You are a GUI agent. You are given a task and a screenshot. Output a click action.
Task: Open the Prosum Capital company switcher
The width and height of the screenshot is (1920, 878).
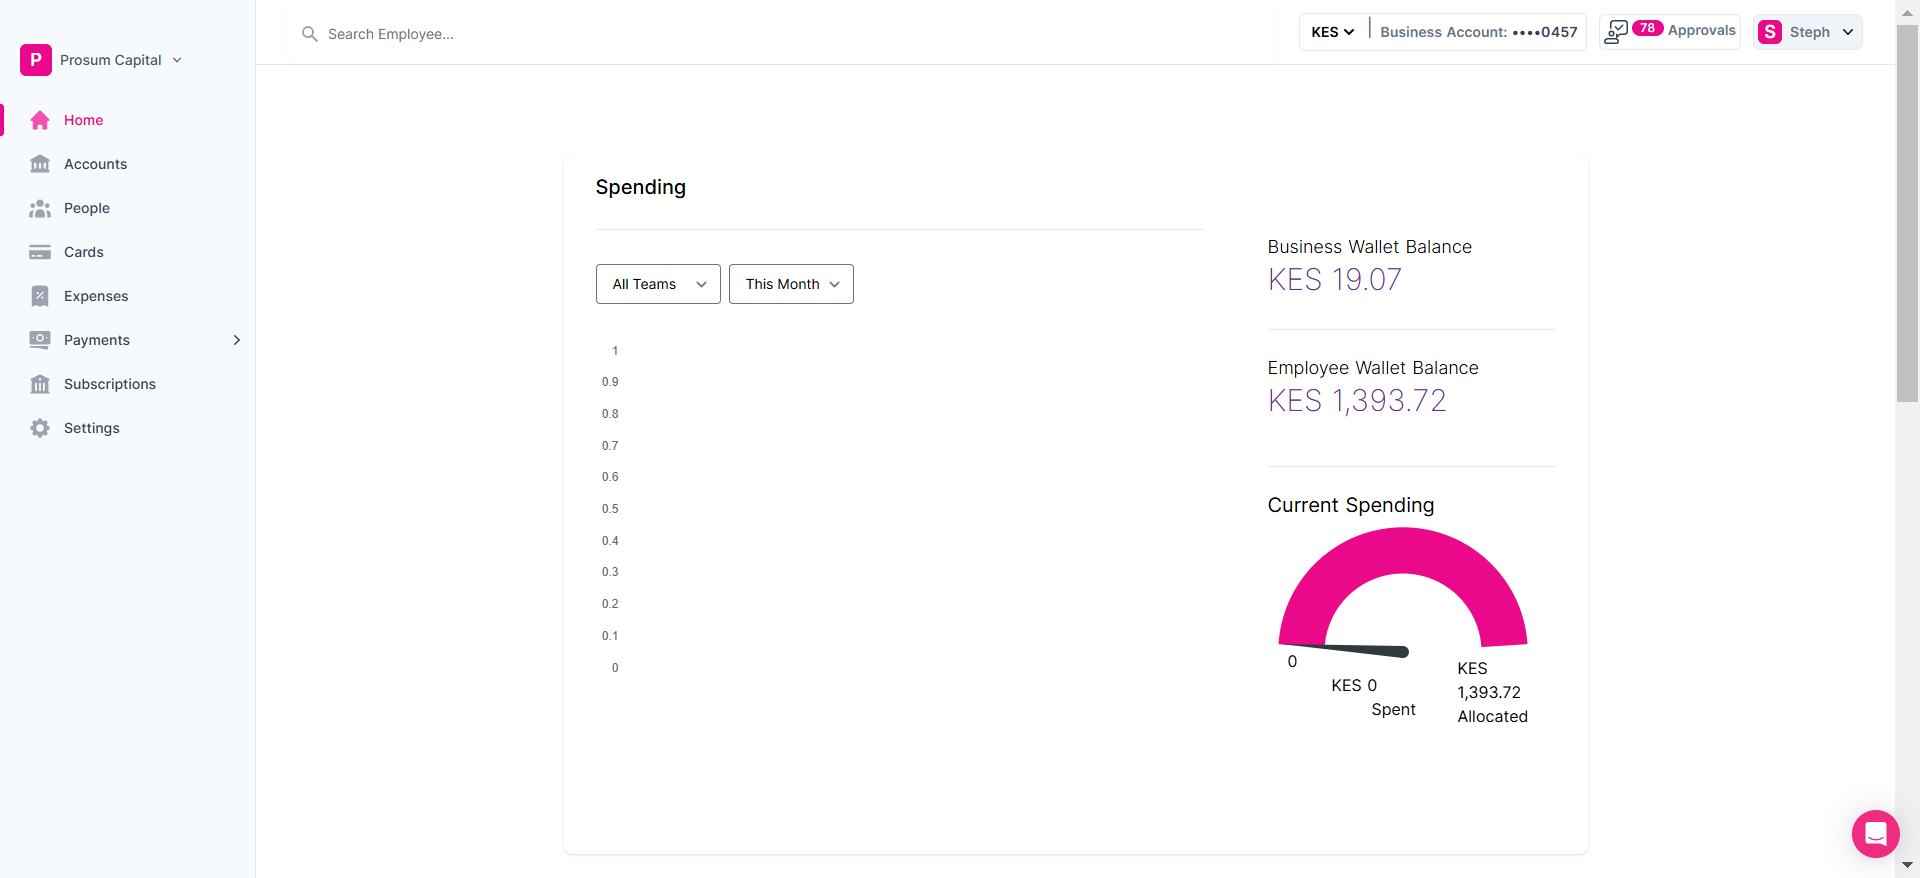(110, 60)
